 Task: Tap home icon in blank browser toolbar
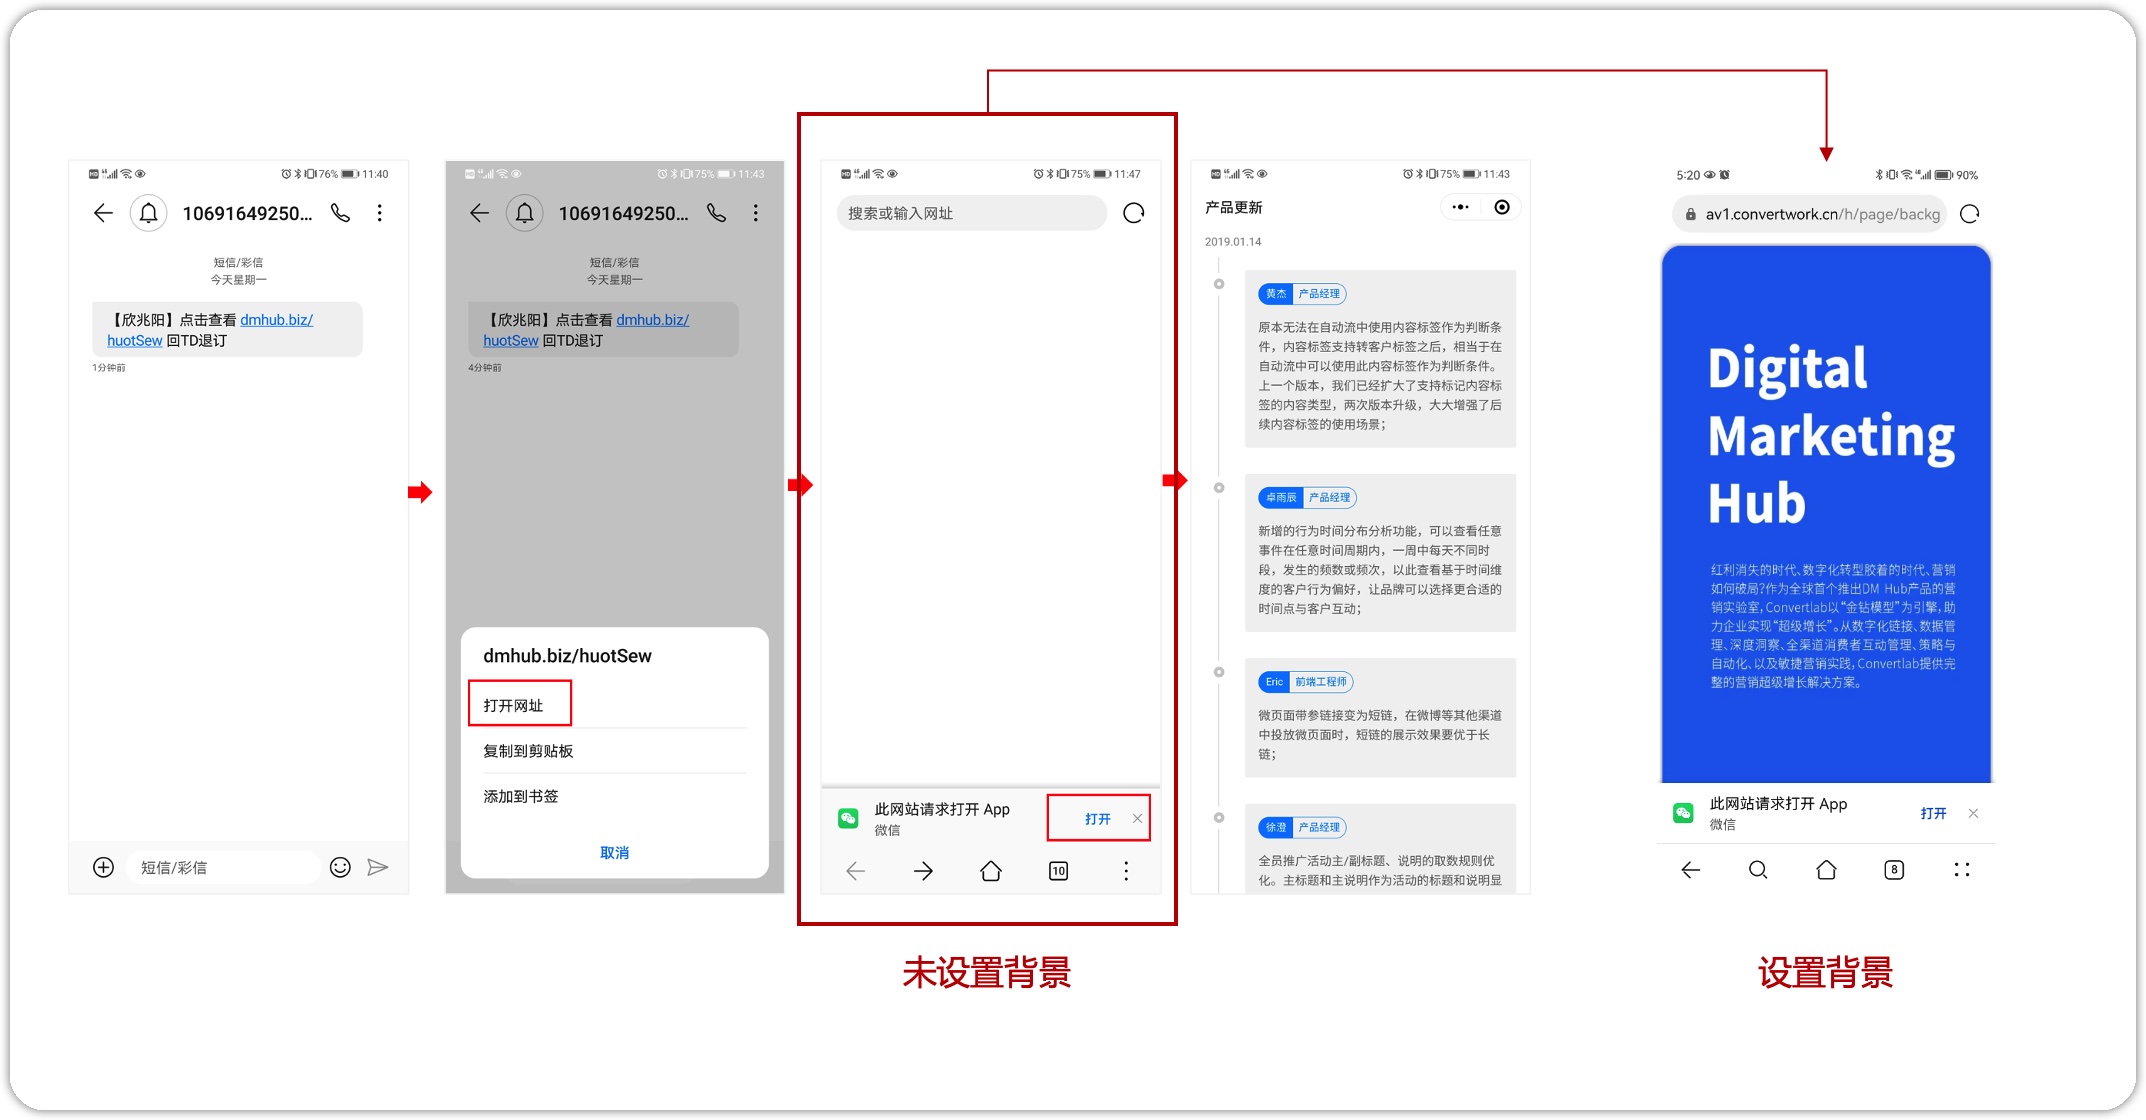click(x=991, y=871)
